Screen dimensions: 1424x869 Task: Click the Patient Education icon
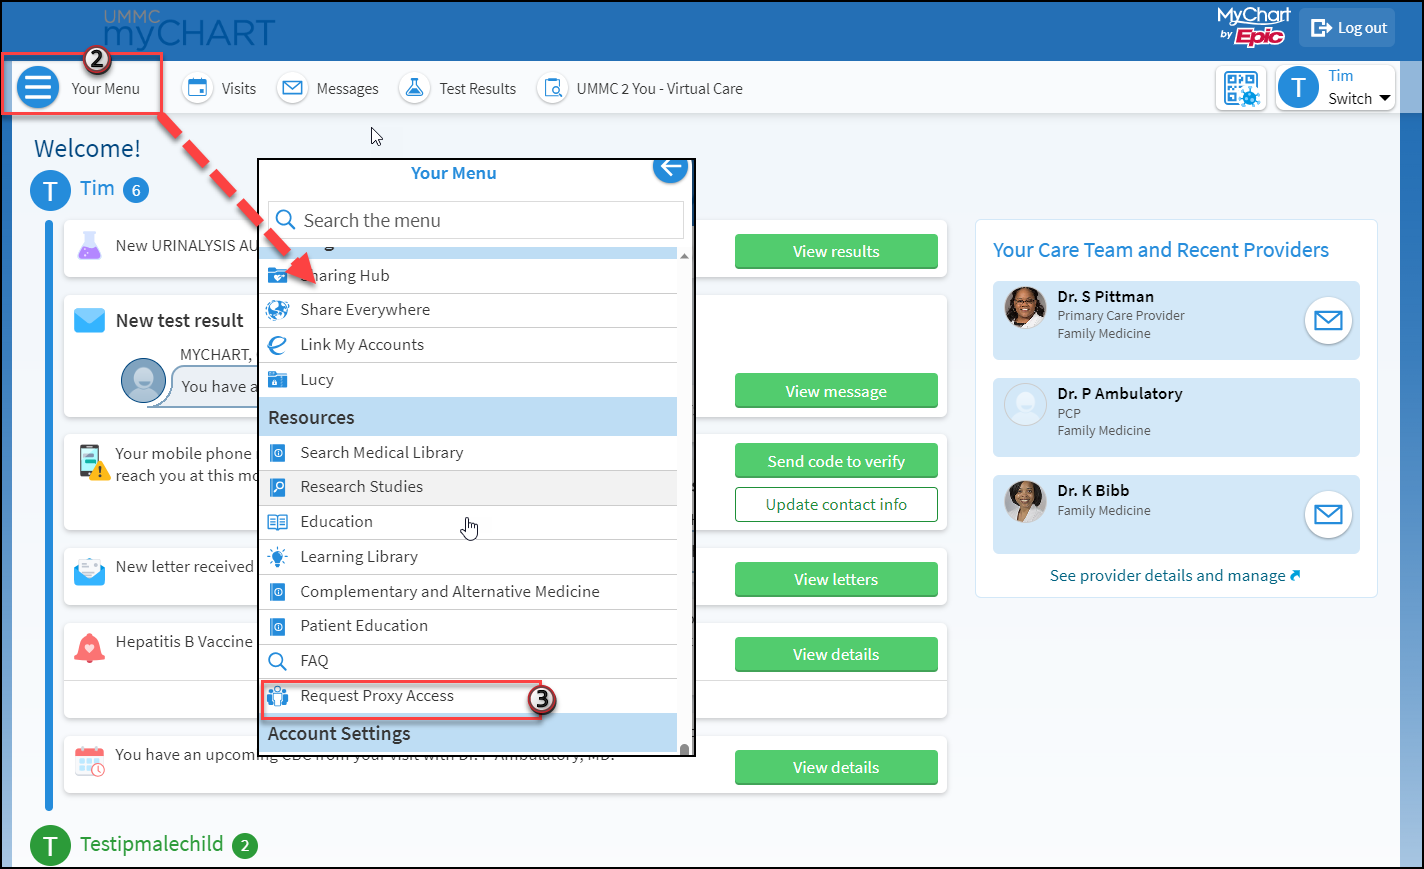(278, 626)
